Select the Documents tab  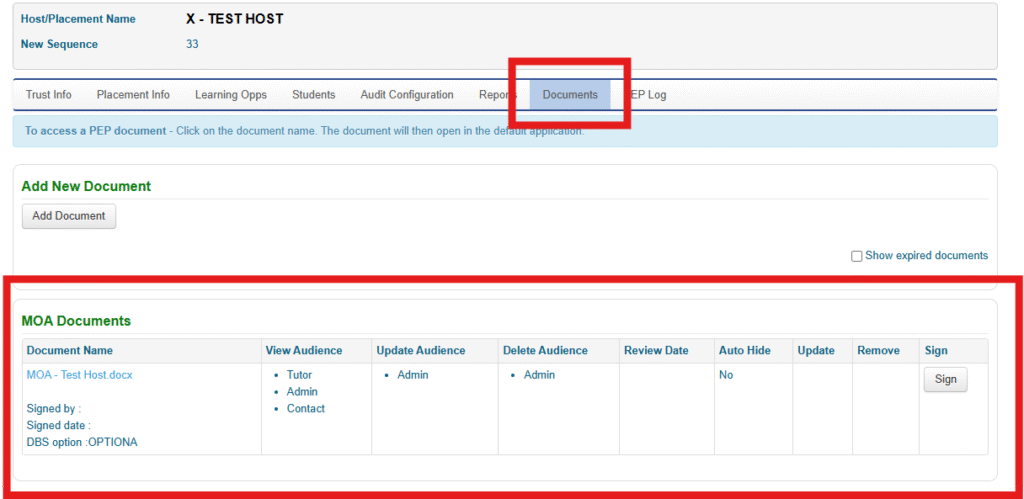pyautogui.click(x=570, y=95)
